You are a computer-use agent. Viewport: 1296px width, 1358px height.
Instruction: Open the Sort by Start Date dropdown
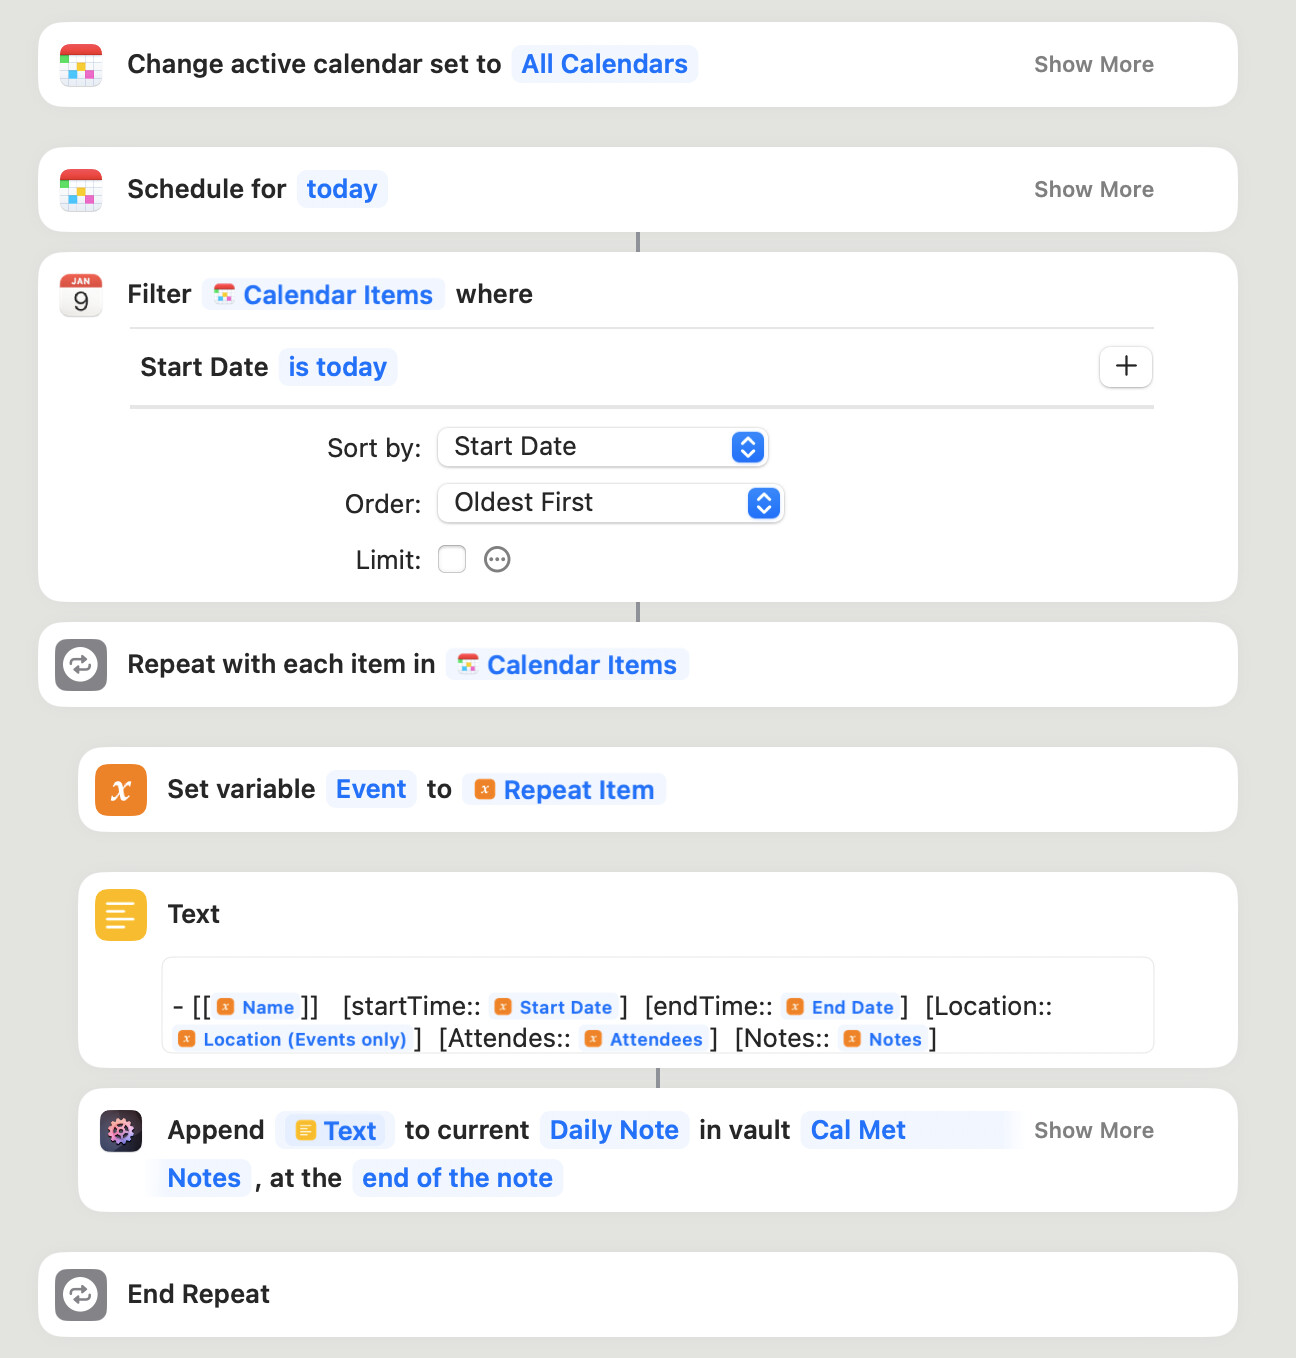tap(602, 447)
